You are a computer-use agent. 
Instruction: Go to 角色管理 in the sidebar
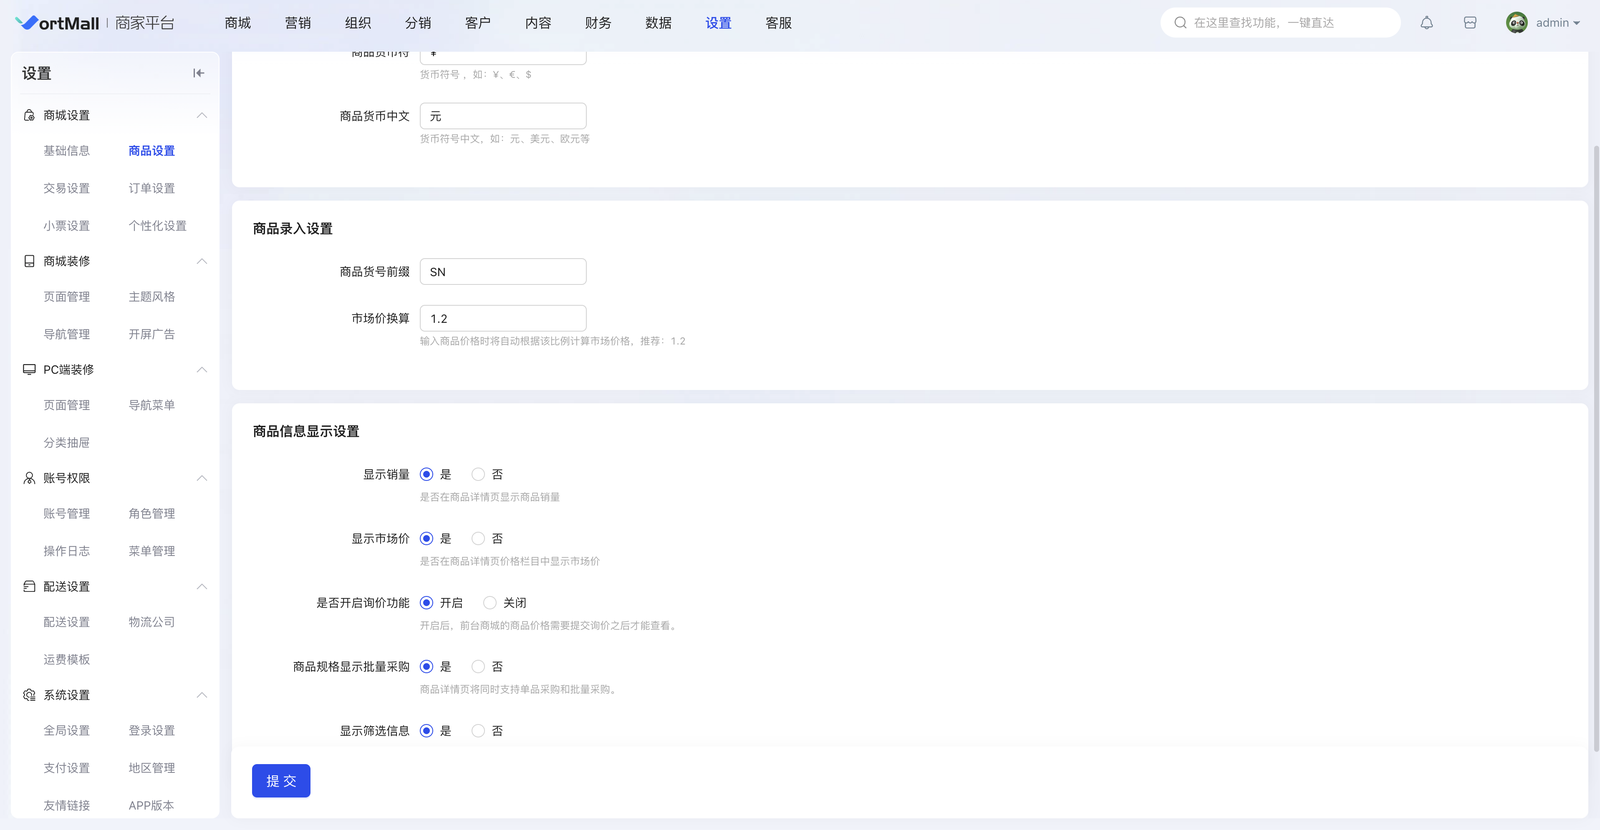pos(152,514)
